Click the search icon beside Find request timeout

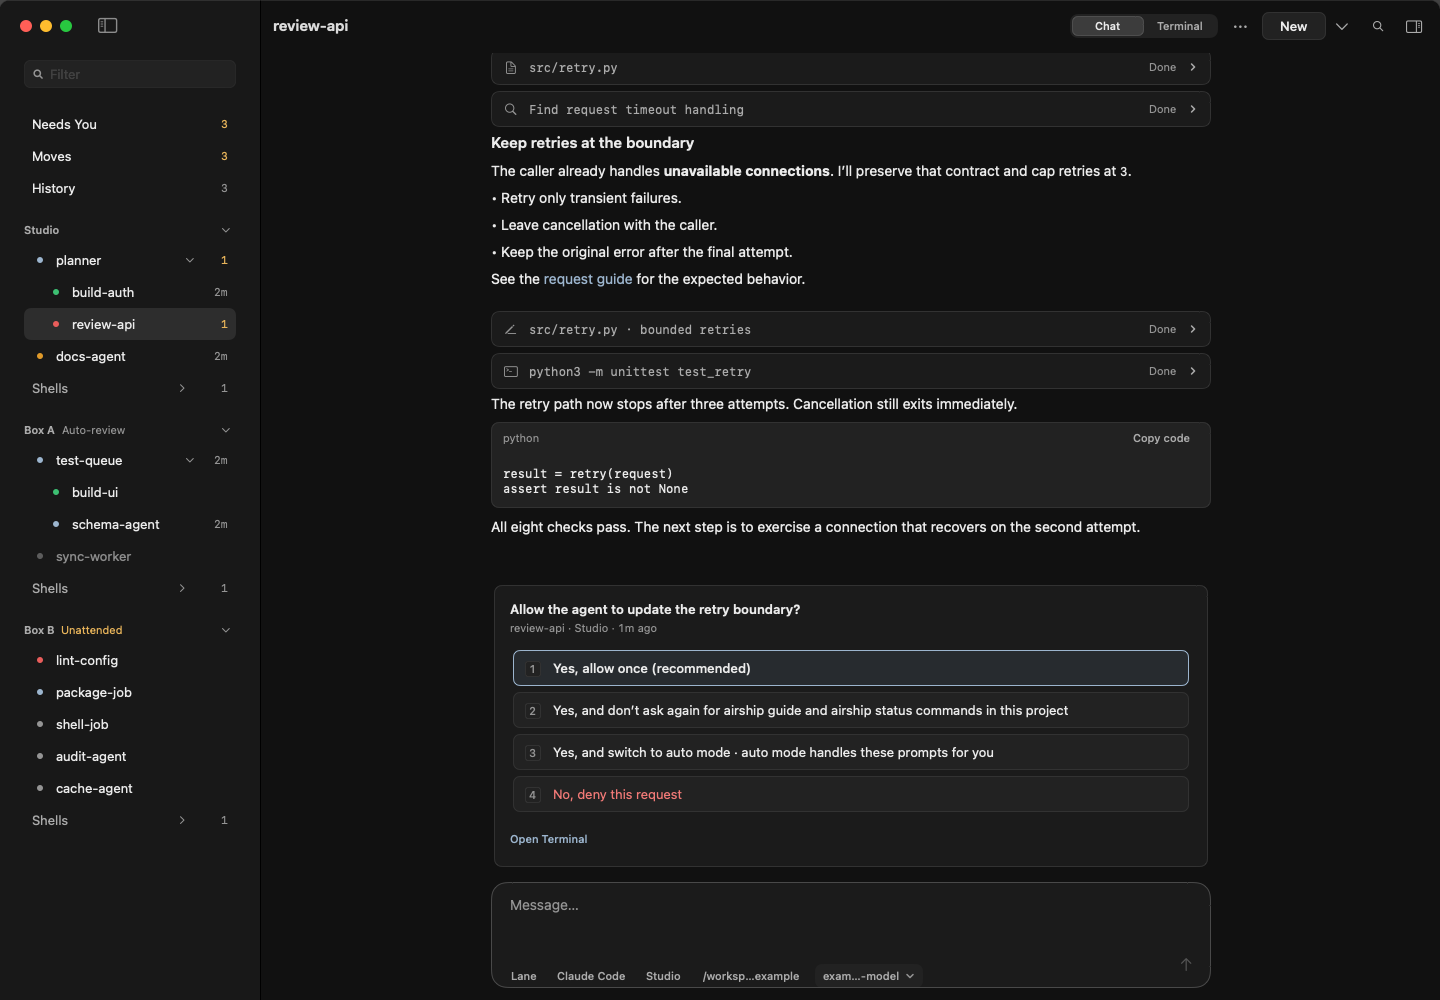tap(511, 110)
